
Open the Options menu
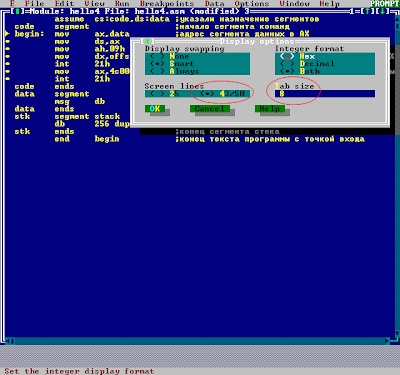coord(252,4)
